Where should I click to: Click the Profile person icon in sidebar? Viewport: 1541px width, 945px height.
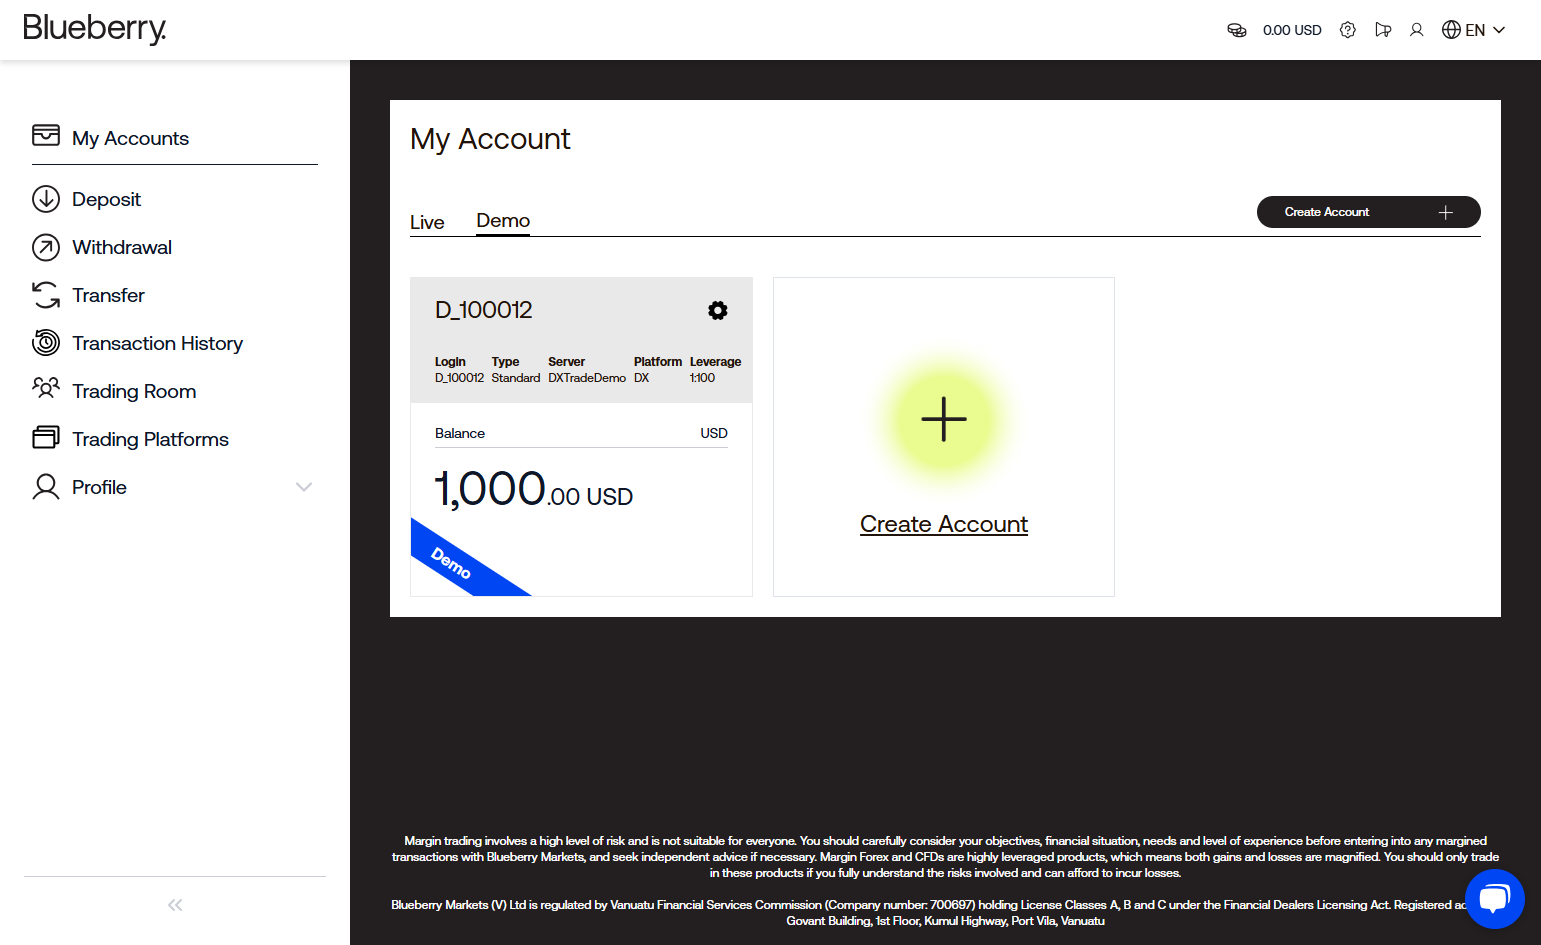46,487
